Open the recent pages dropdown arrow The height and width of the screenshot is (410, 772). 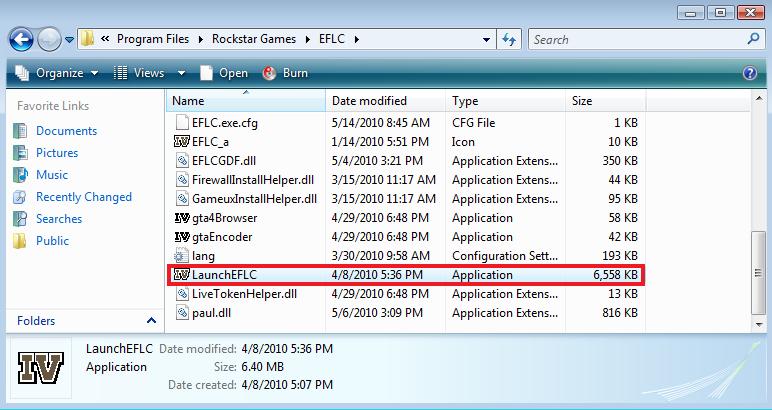pyautogui.click(x=69, y=40)
